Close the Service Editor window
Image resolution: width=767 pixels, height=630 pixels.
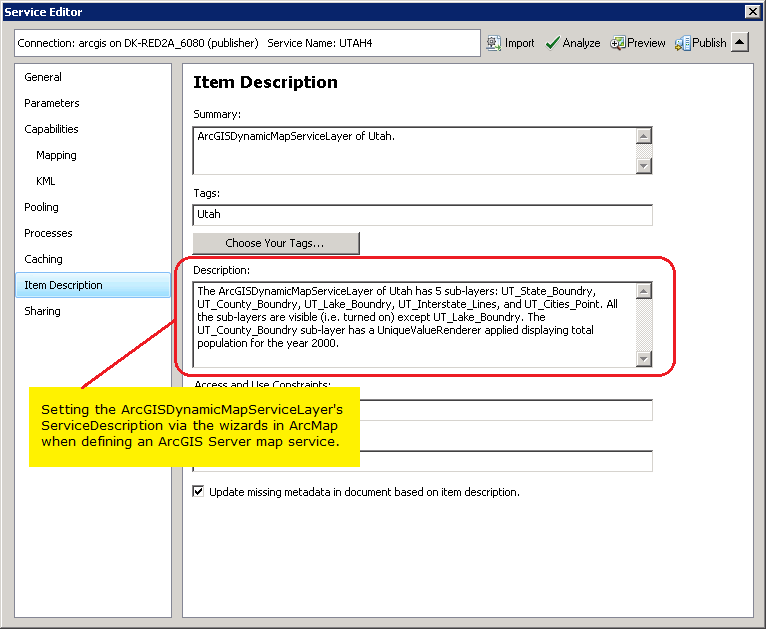(x=752, y=11)
